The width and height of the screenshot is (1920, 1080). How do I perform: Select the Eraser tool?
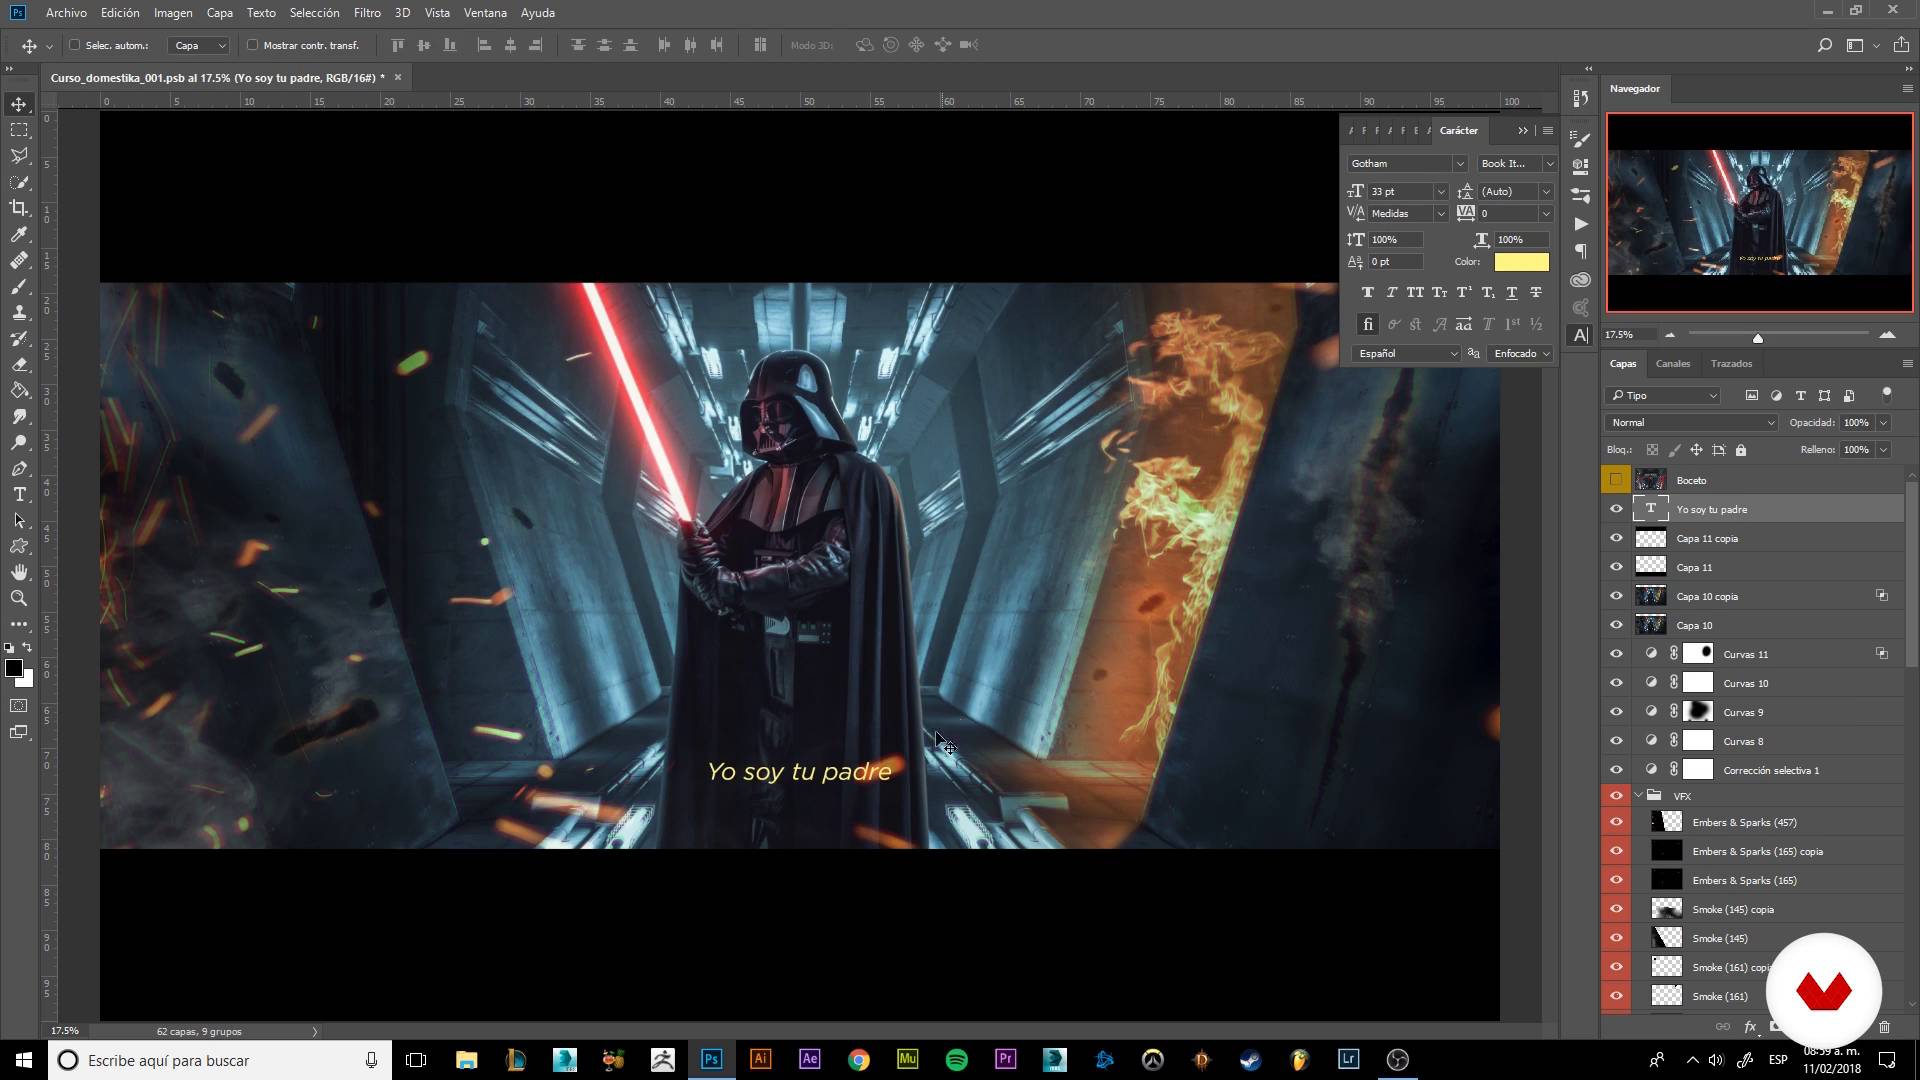(19, 365)
